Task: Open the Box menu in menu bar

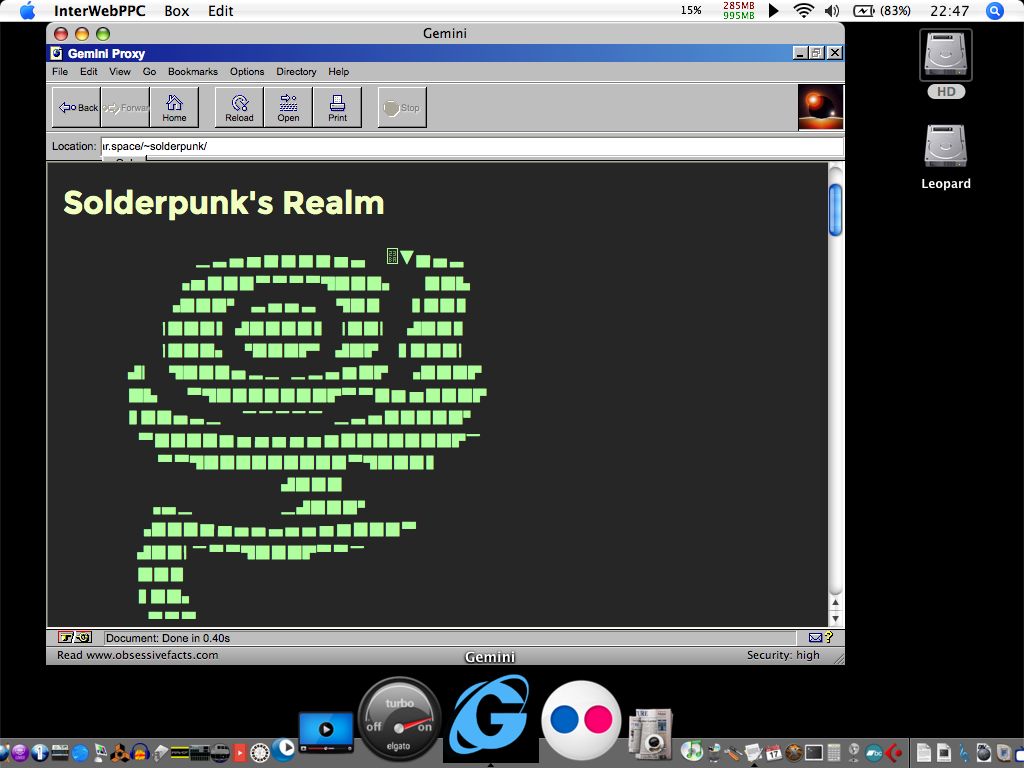Action: coord(176,10)
